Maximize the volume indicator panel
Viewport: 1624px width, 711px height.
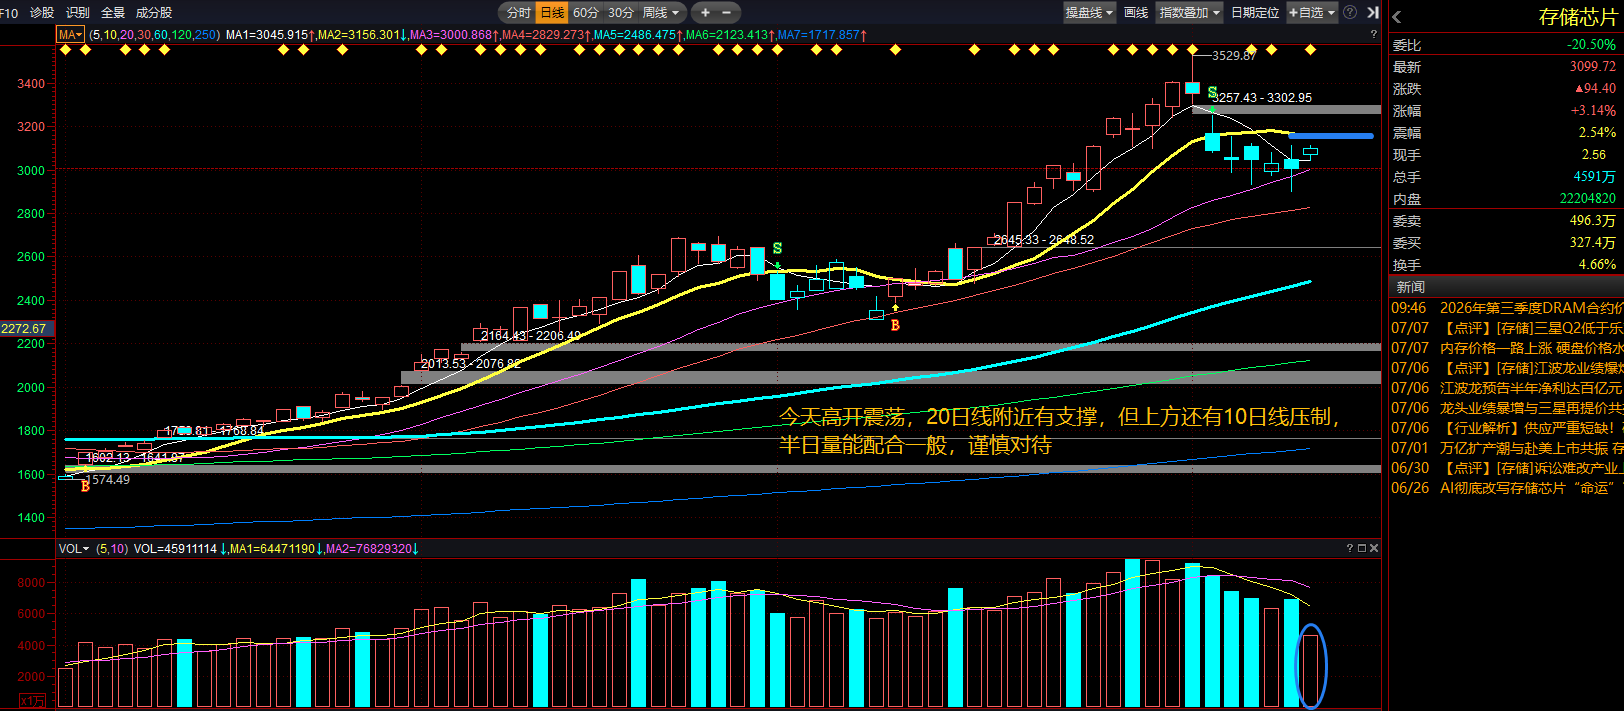[1362, 548]
